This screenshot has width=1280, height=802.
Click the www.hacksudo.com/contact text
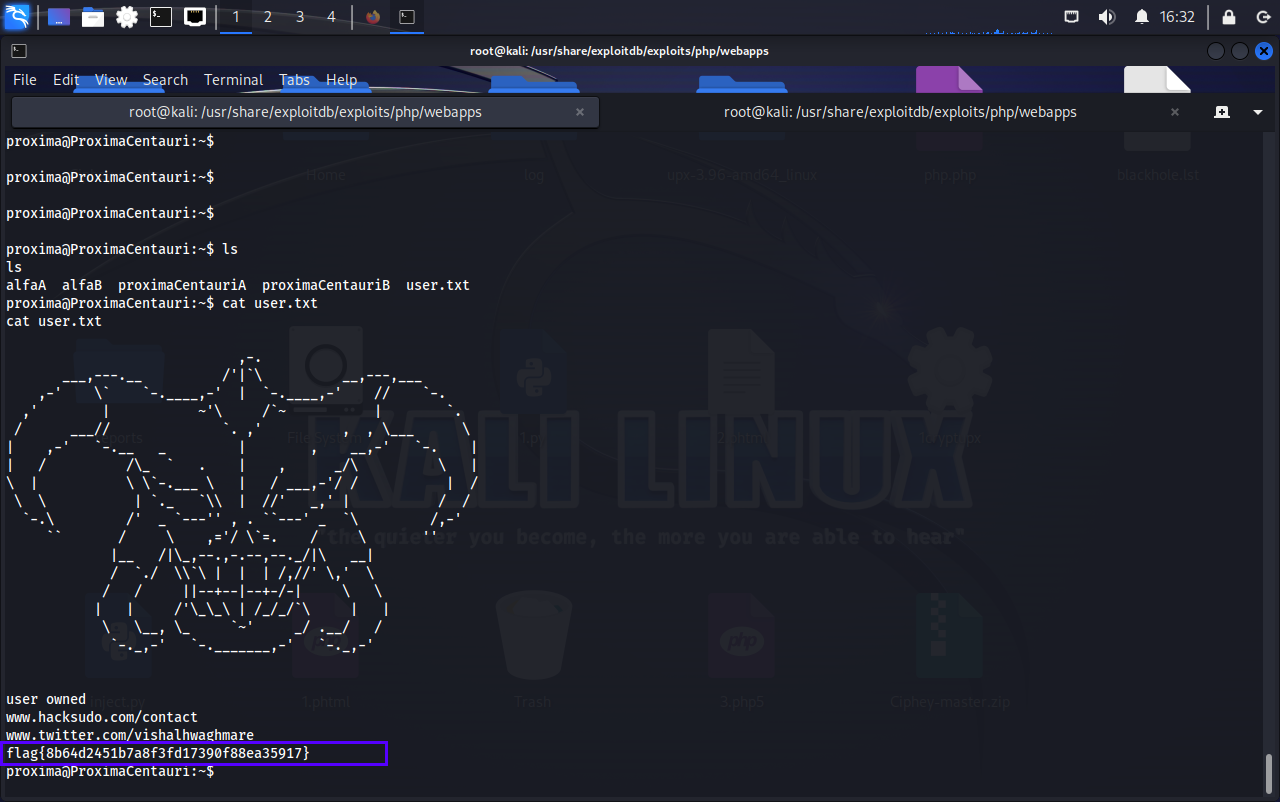click(x=102, y=717)
